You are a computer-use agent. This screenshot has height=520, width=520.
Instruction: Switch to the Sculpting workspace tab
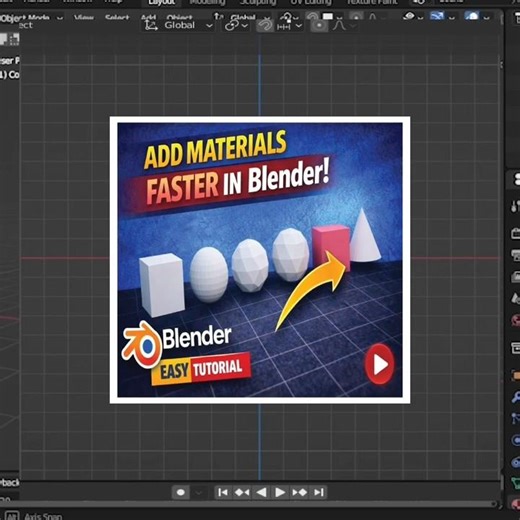(x=258, y=3)
